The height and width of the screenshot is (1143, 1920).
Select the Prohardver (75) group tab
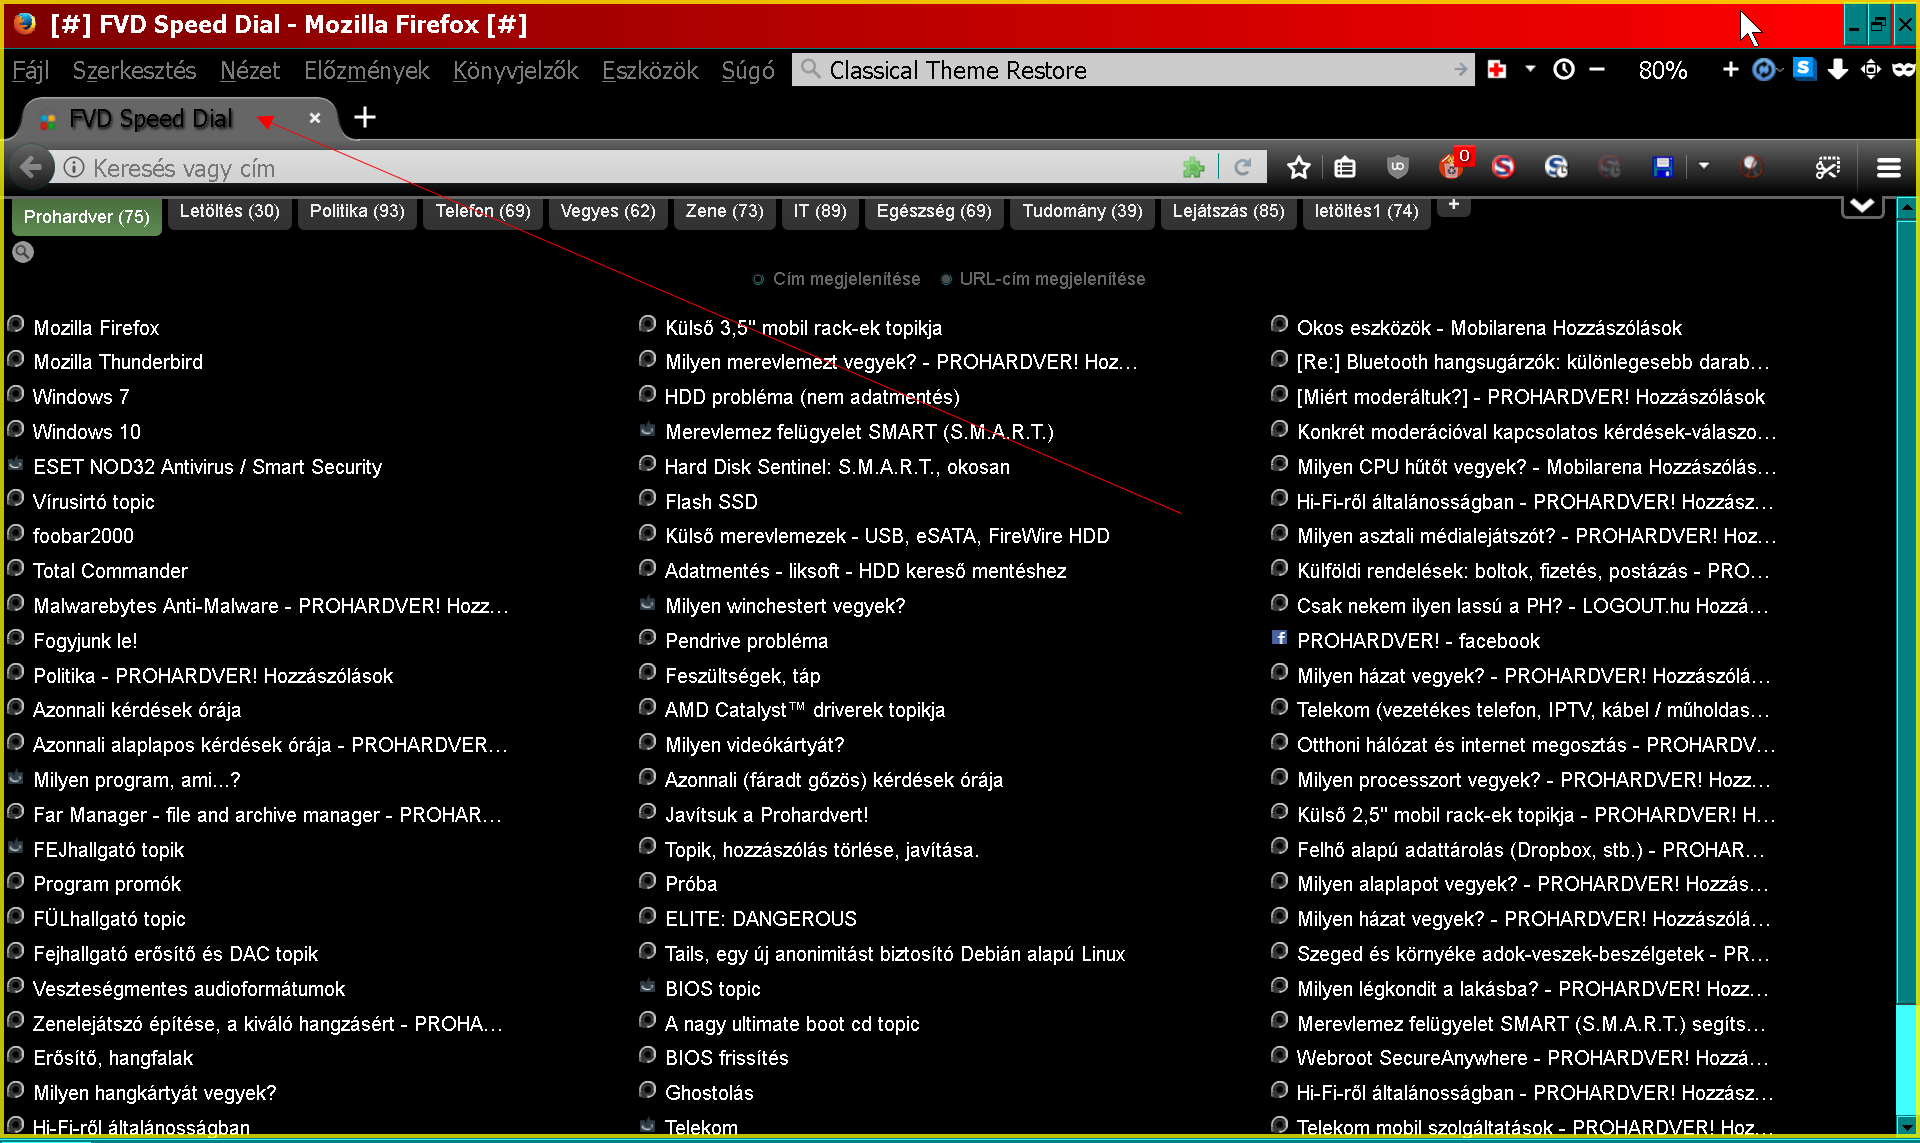(87, 216)
